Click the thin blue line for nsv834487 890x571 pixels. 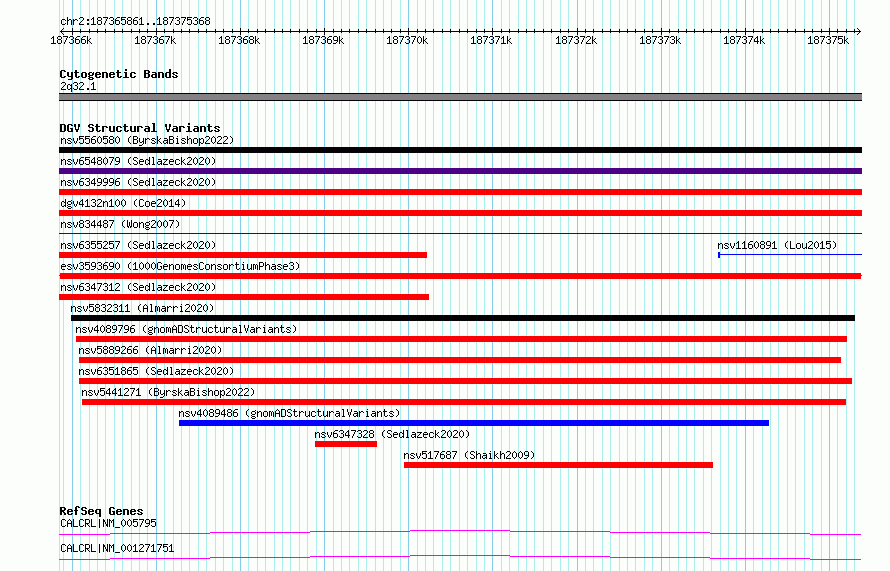(x=460, y=234)
